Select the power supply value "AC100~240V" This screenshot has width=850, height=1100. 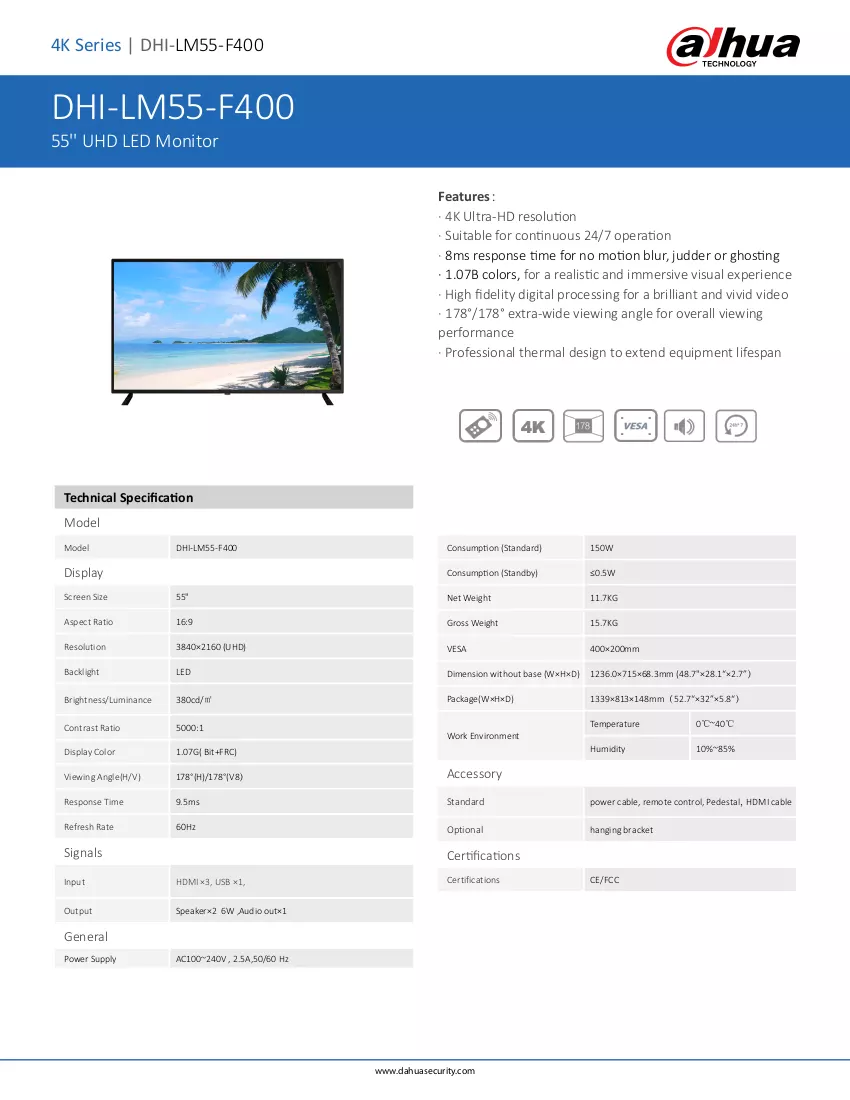[x=201, y=959]
